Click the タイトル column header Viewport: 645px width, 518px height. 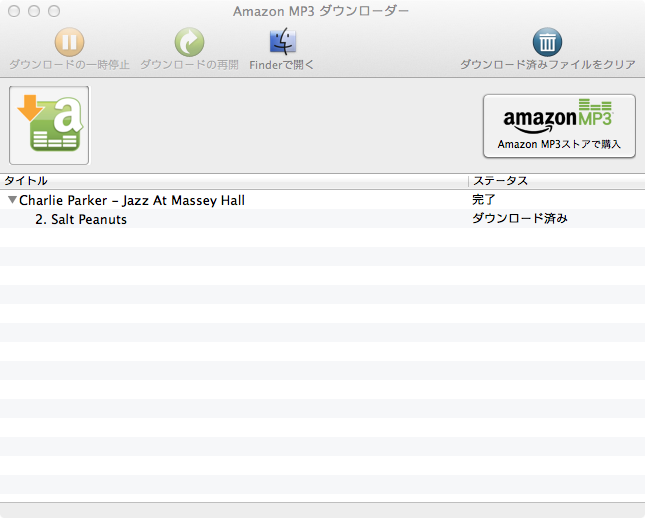tap(234, 181)
